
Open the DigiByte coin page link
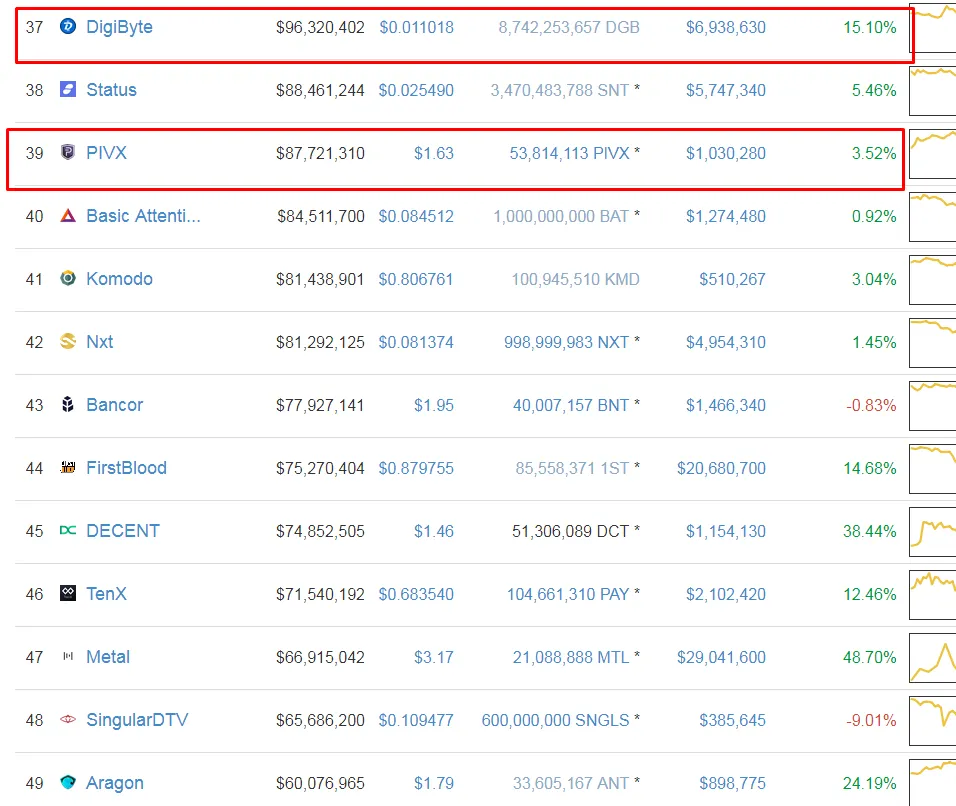click(x=120, y=27)
